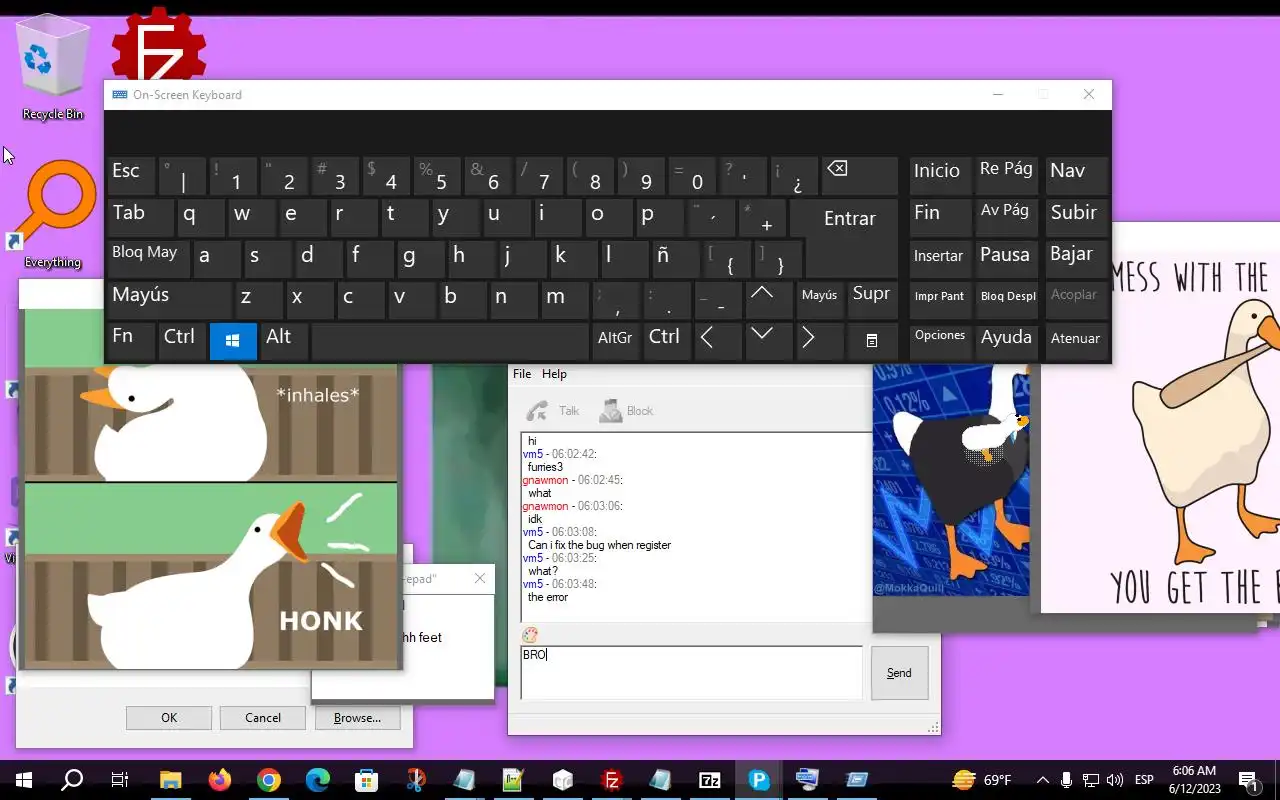Open FileZilla from the taskbar
The image size is (1280, 800).
click(x=611, y=780)
